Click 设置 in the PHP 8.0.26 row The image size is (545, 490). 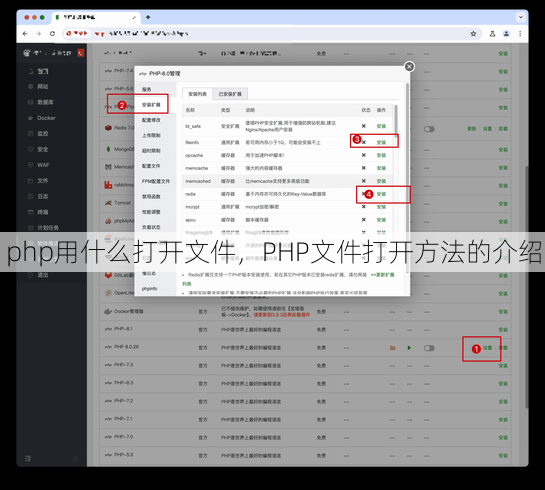coord(487,348)
